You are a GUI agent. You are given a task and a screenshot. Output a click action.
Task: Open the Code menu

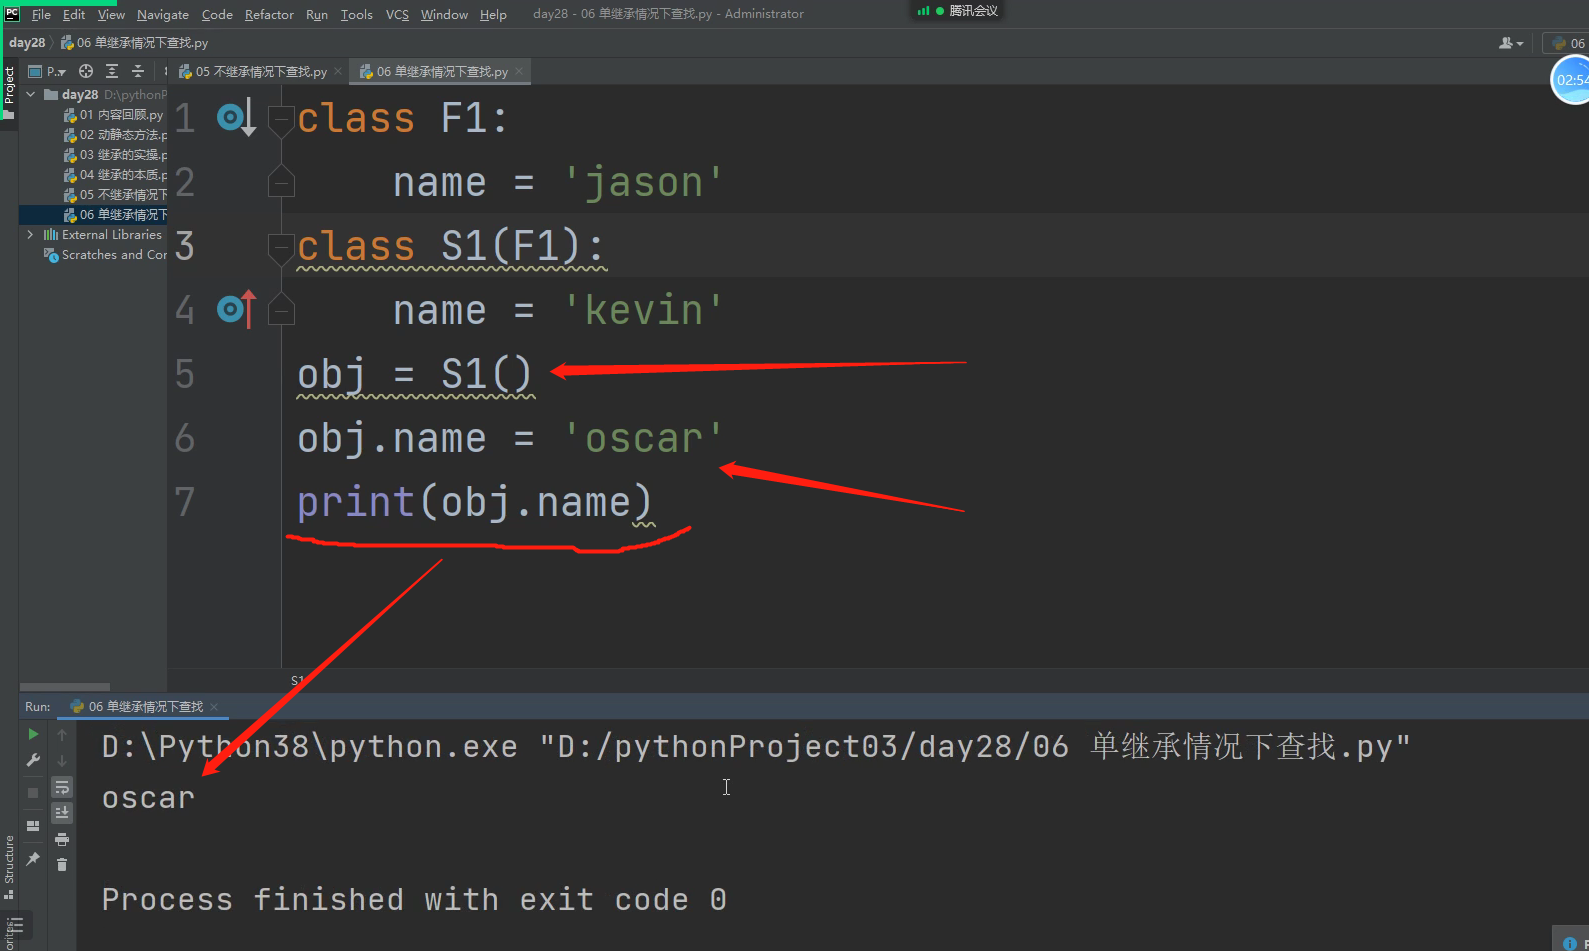coord(217,14)
